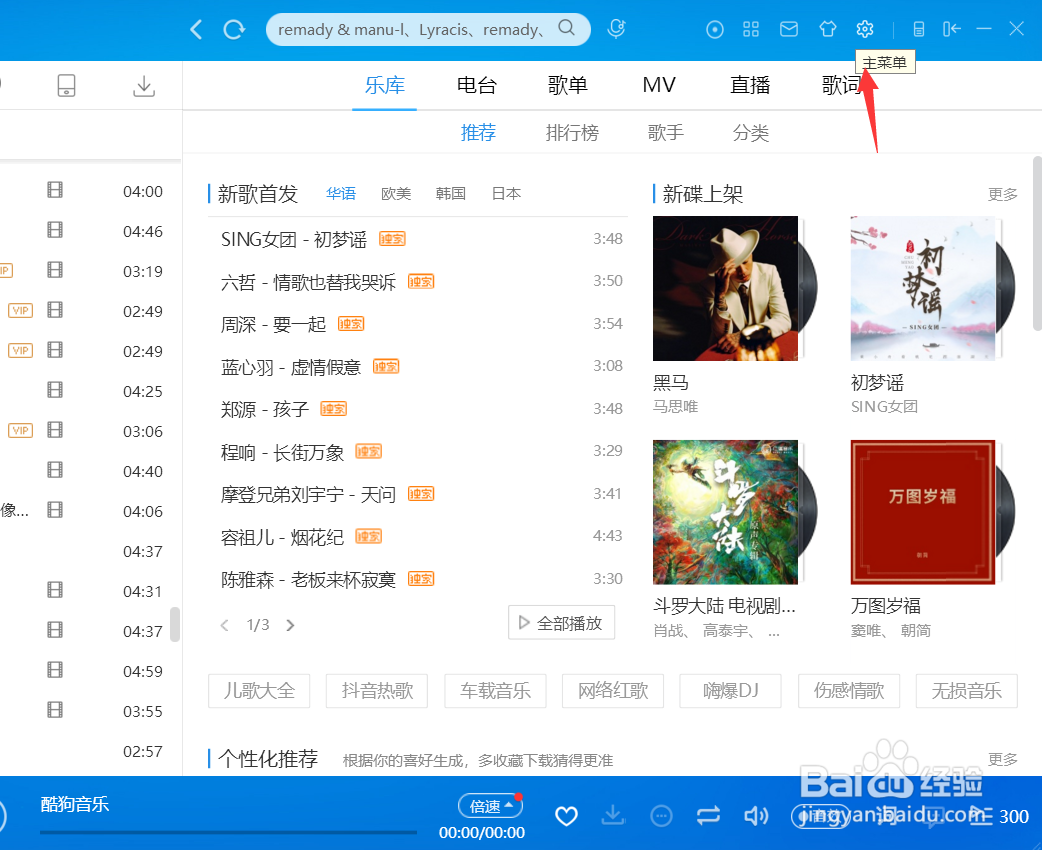Select the 推荐 sub-tab
Screen dimensions: 1042x850
coord(478,133)
